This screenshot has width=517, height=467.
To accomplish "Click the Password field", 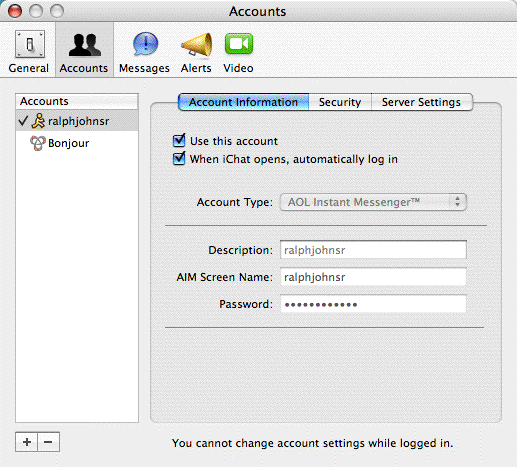I will pyautogui.click(x=373, y=304).
